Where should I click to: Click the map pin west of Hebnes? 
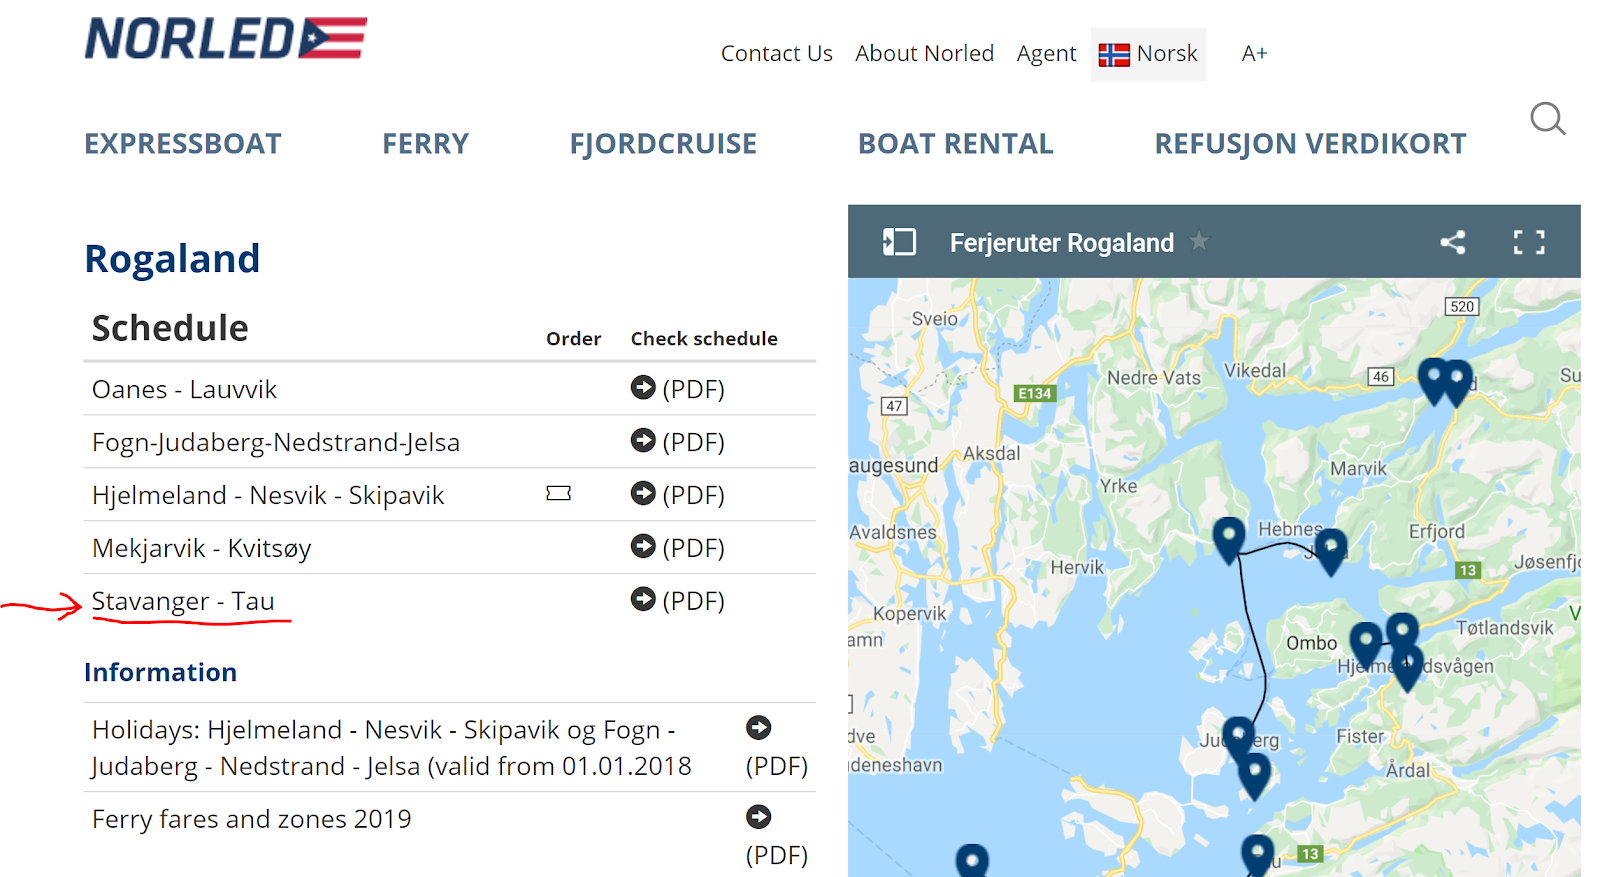[1229, 536]
